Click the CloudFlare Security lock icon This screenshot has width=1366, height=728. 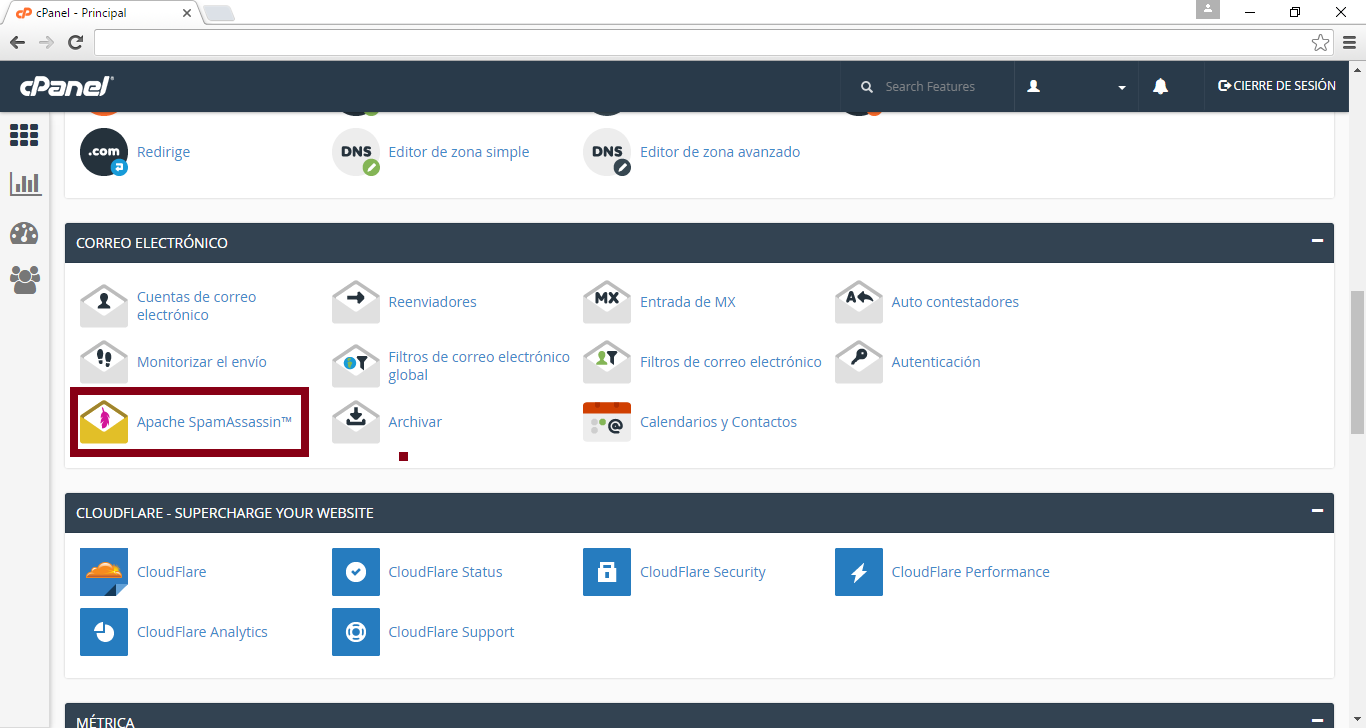tap(607, 572)
